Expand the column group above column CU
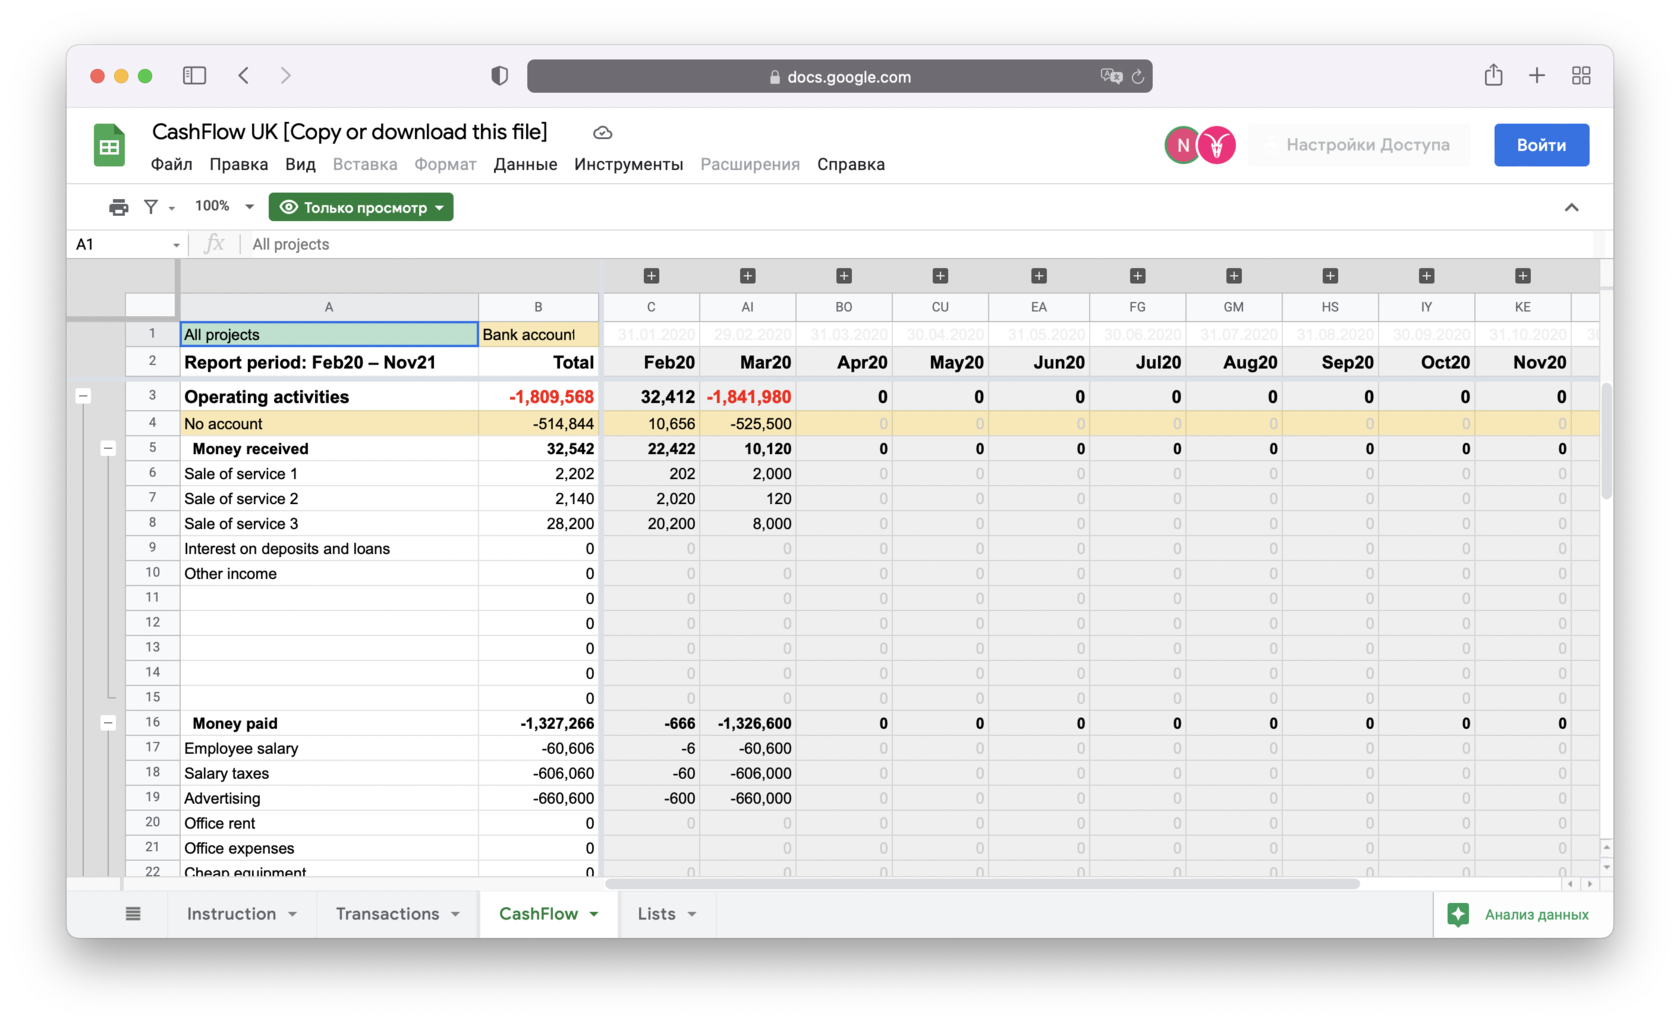 pos(940,276)
